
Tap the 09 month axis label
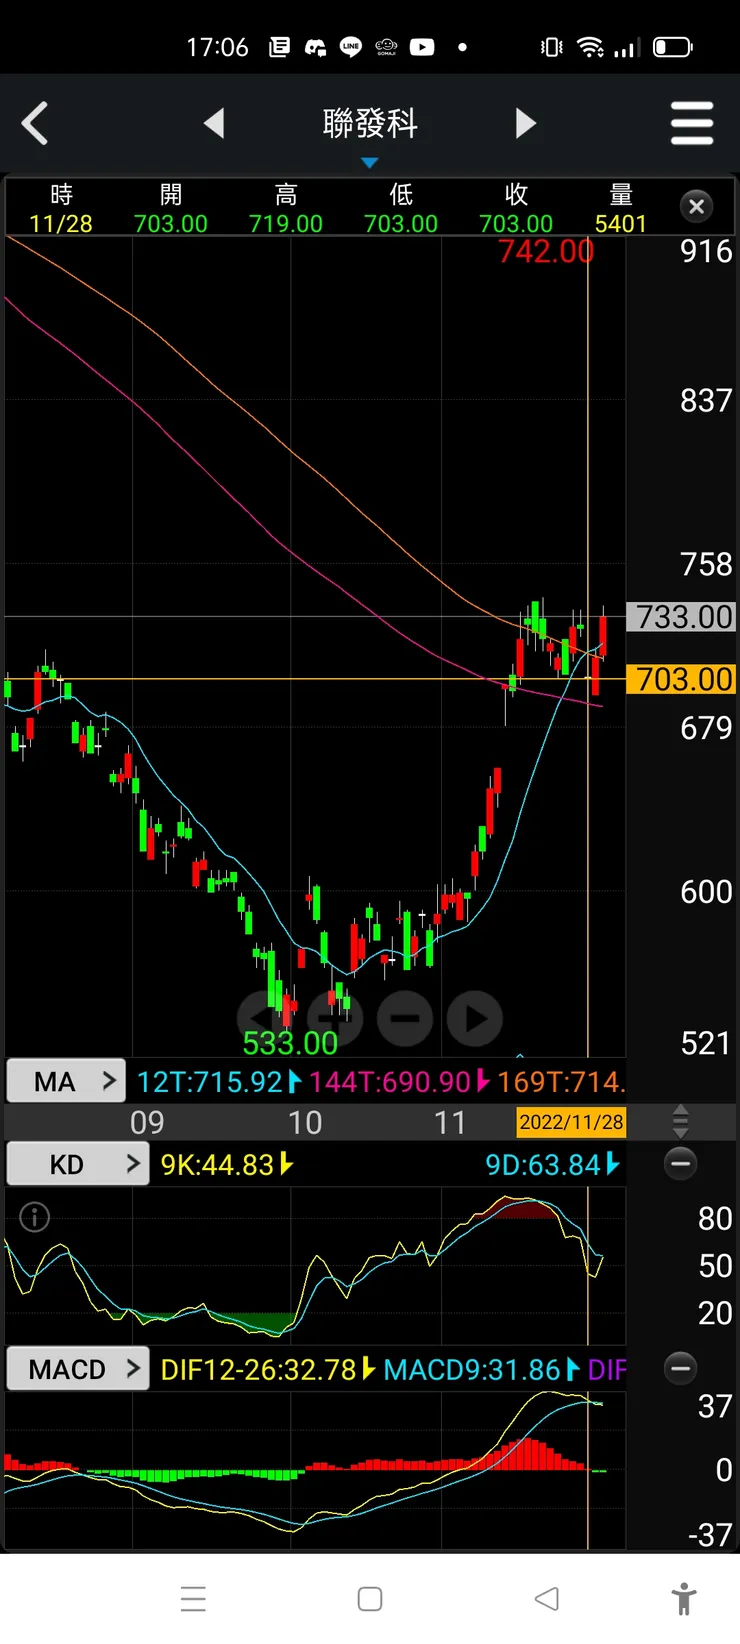click(x=147, y=1123)
